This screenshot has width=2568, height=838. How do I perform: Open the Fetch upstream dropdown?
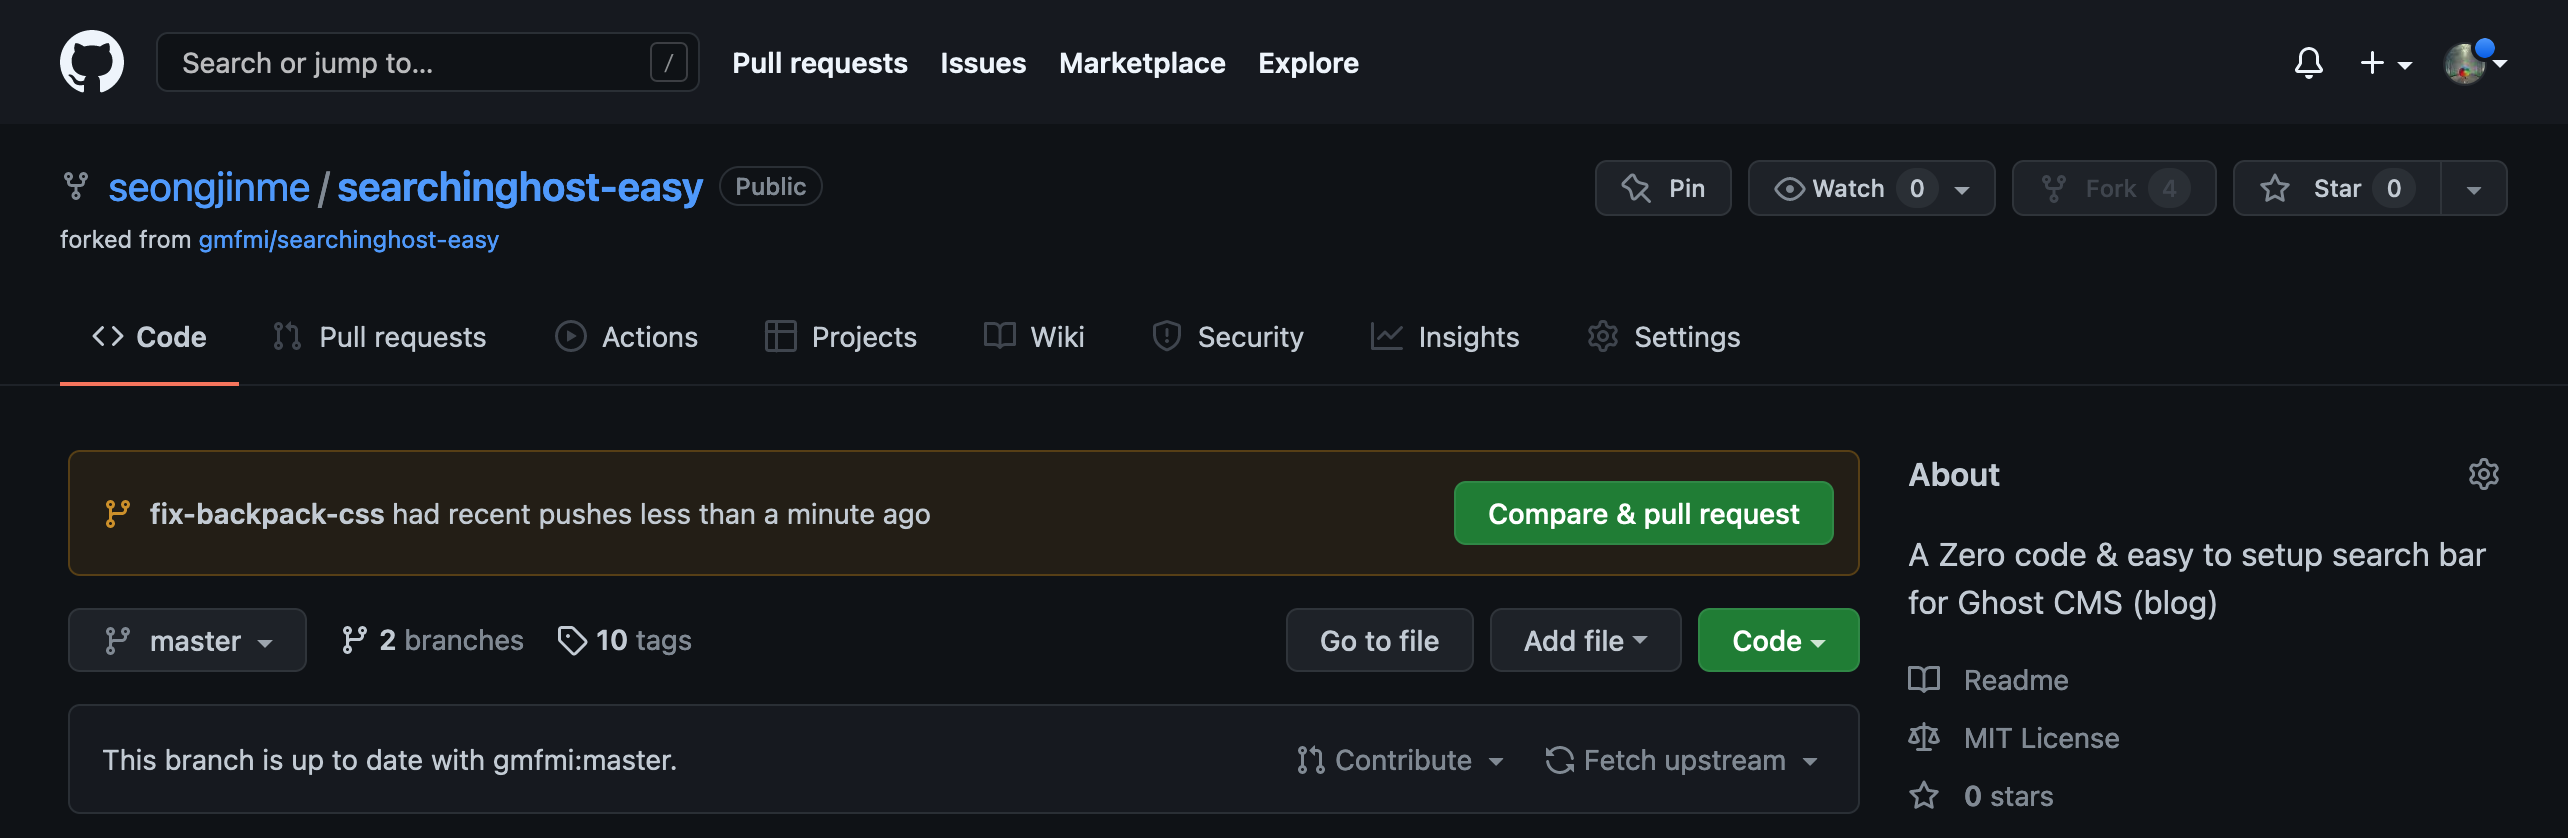(x=1681, y=760)
